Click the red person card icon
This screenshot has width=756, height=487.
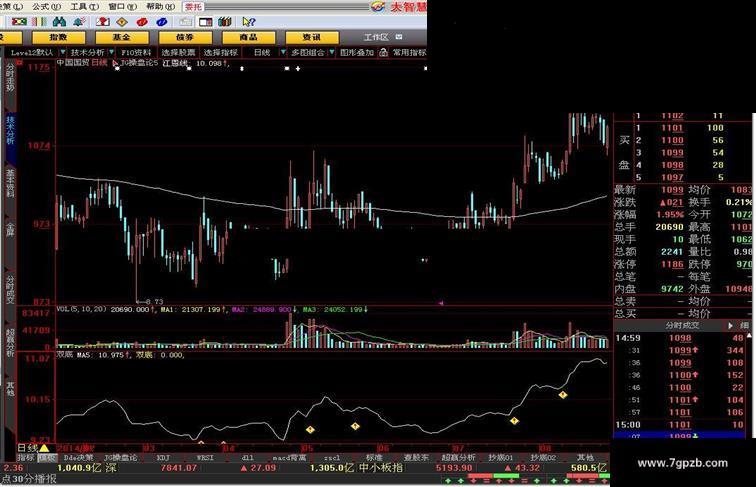103,22
